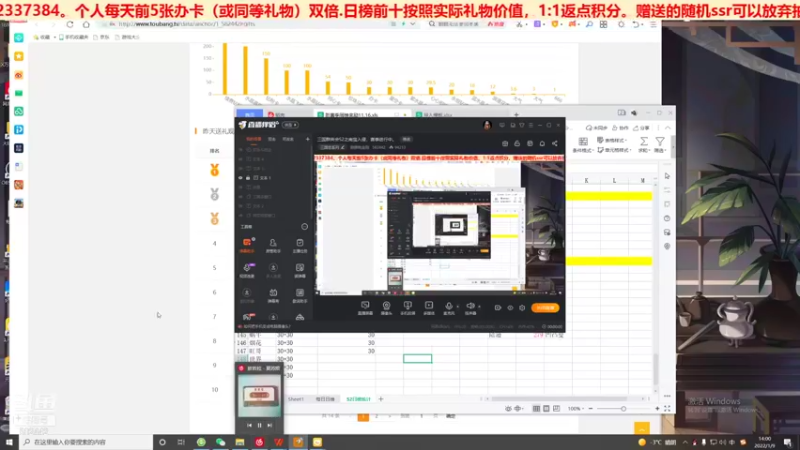Select the second scene tab in streaming app
Screen dimensions: 800x450
[272, 139]
